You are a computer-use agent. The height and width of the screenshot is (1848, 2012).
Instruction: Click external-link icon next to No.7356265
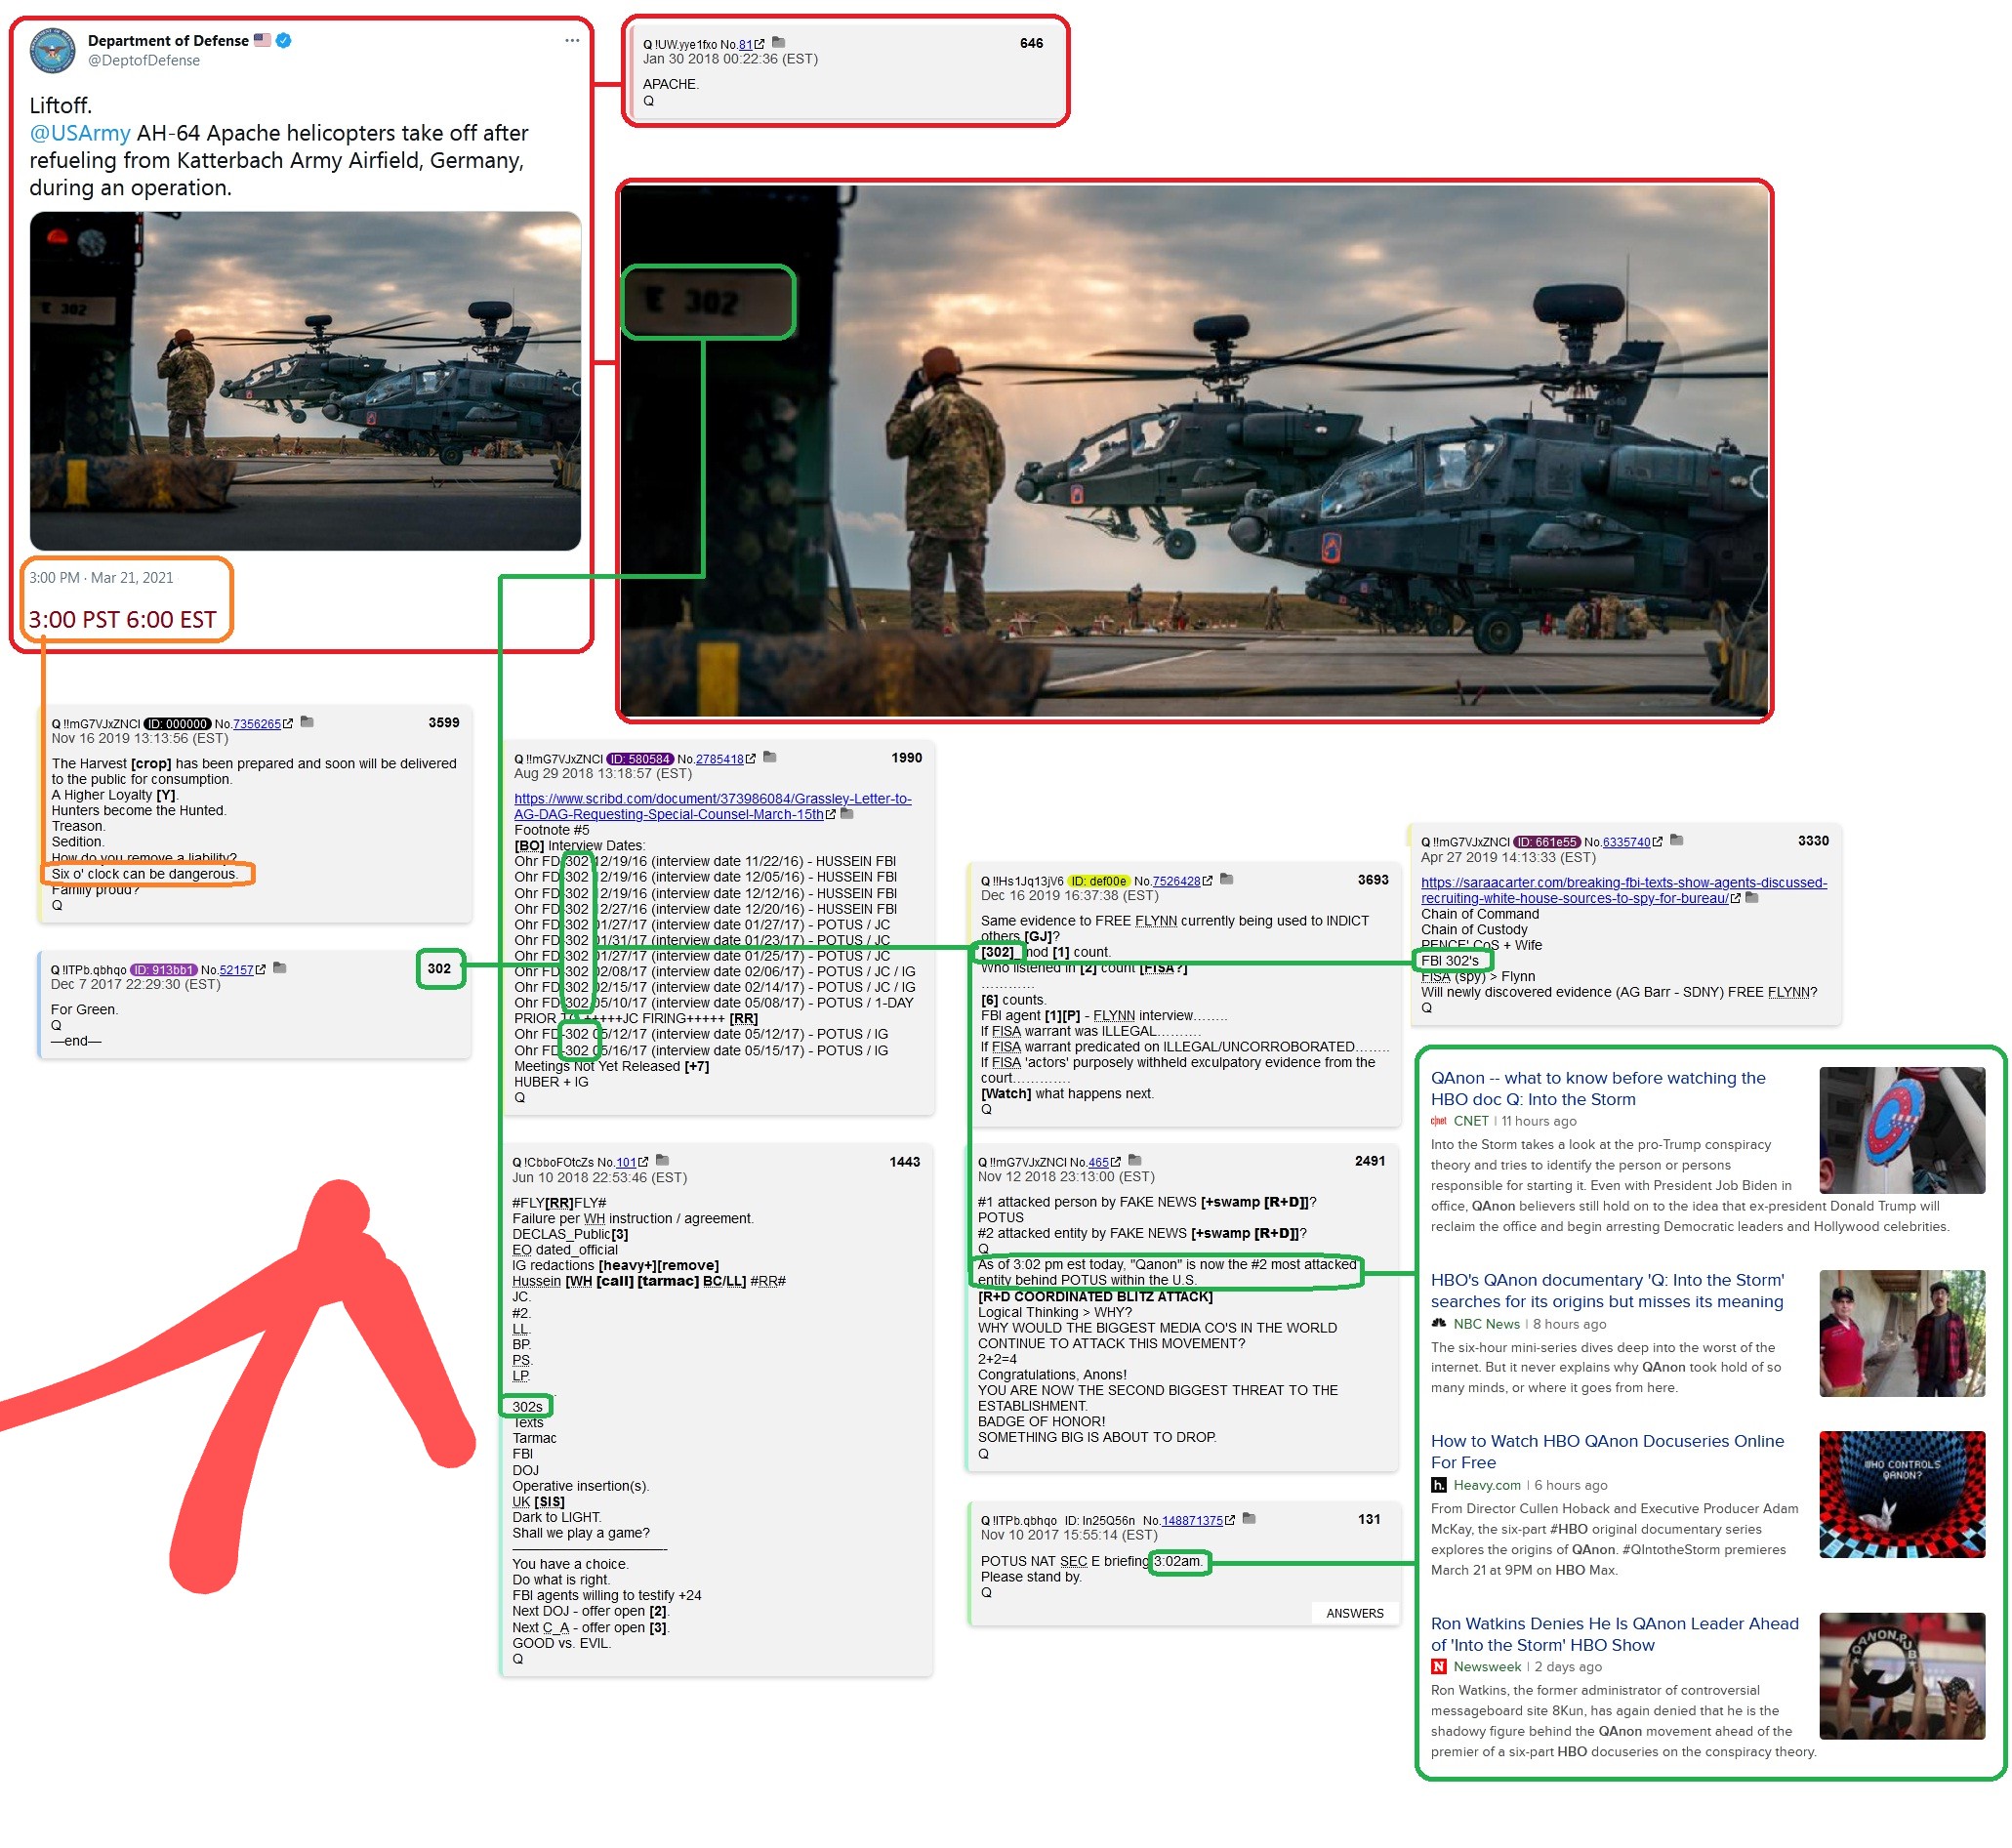click(288, 723)
